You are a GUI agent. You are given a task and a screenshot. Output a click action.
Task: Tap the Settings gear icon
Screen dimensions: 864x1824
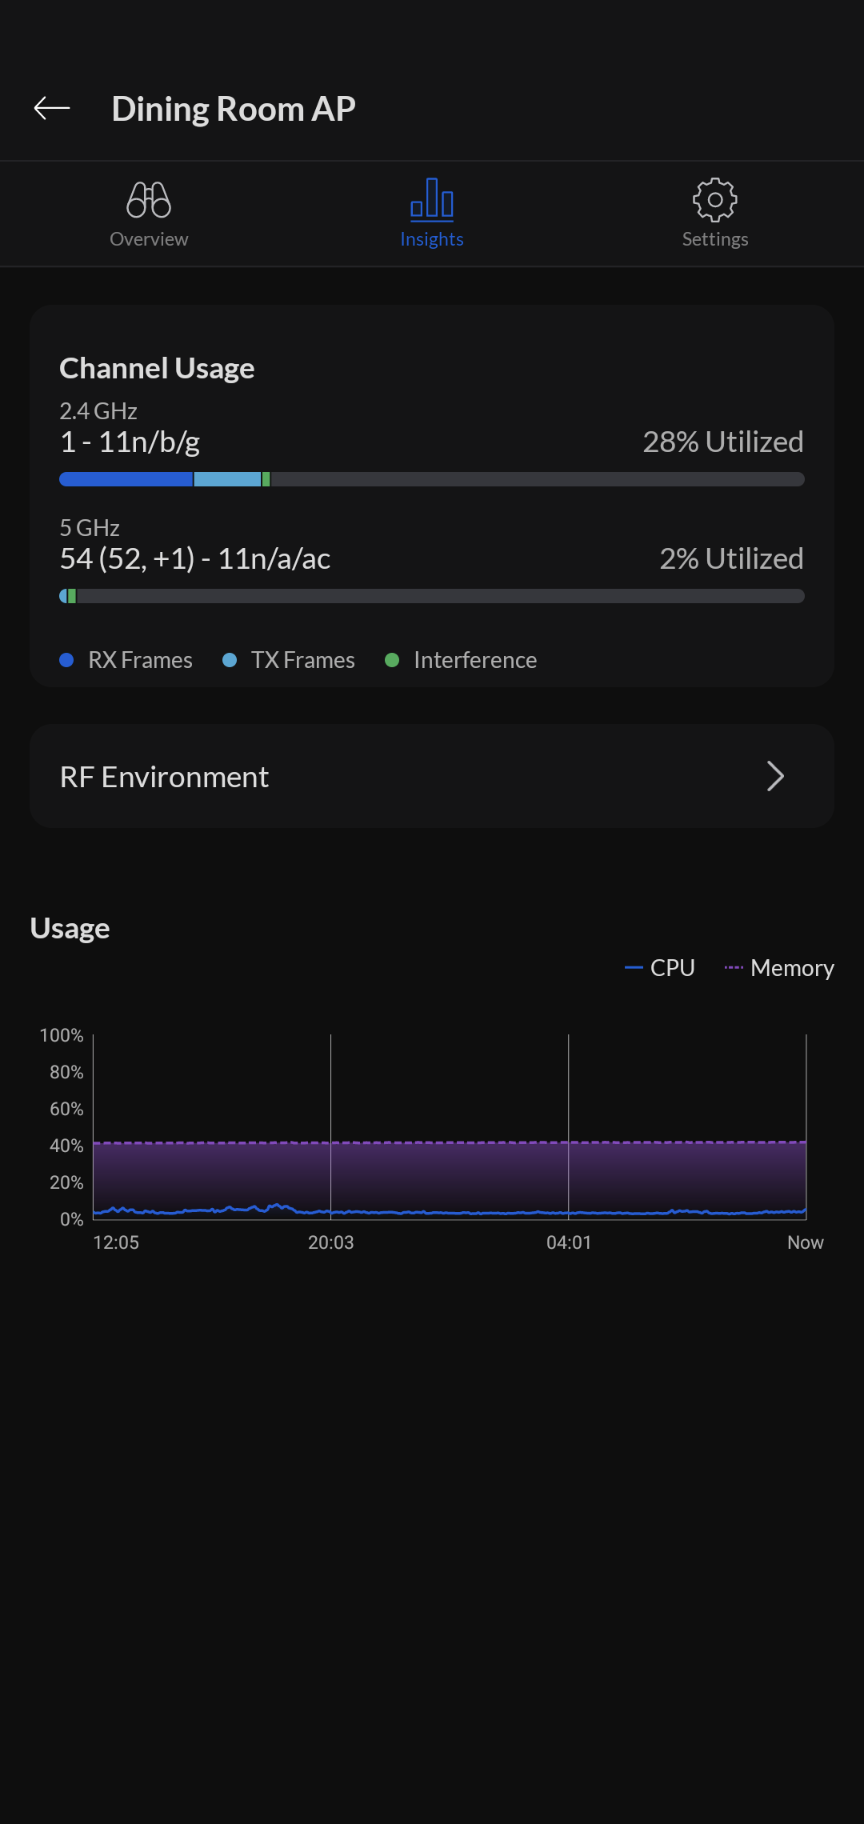coord(715,200)
